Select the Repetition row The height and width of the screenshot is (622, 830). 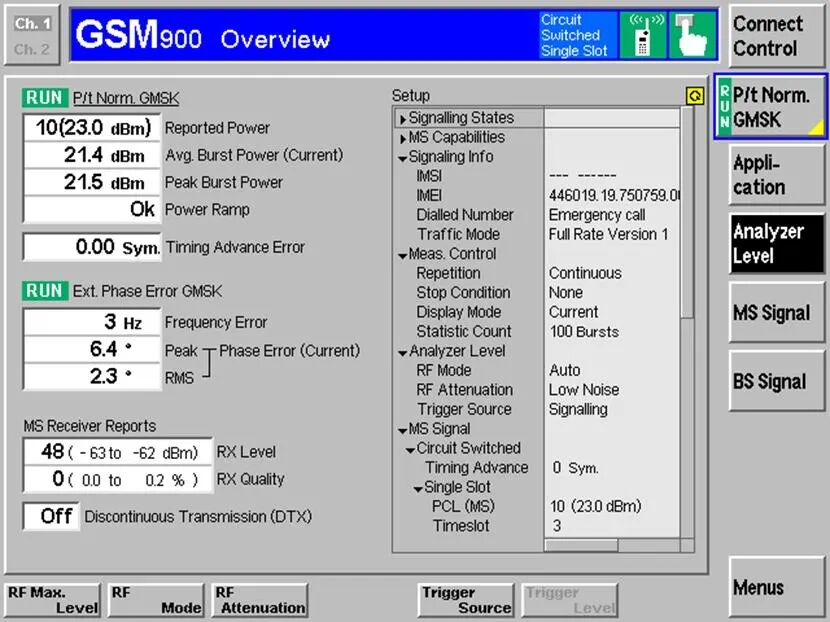point(537,273)
